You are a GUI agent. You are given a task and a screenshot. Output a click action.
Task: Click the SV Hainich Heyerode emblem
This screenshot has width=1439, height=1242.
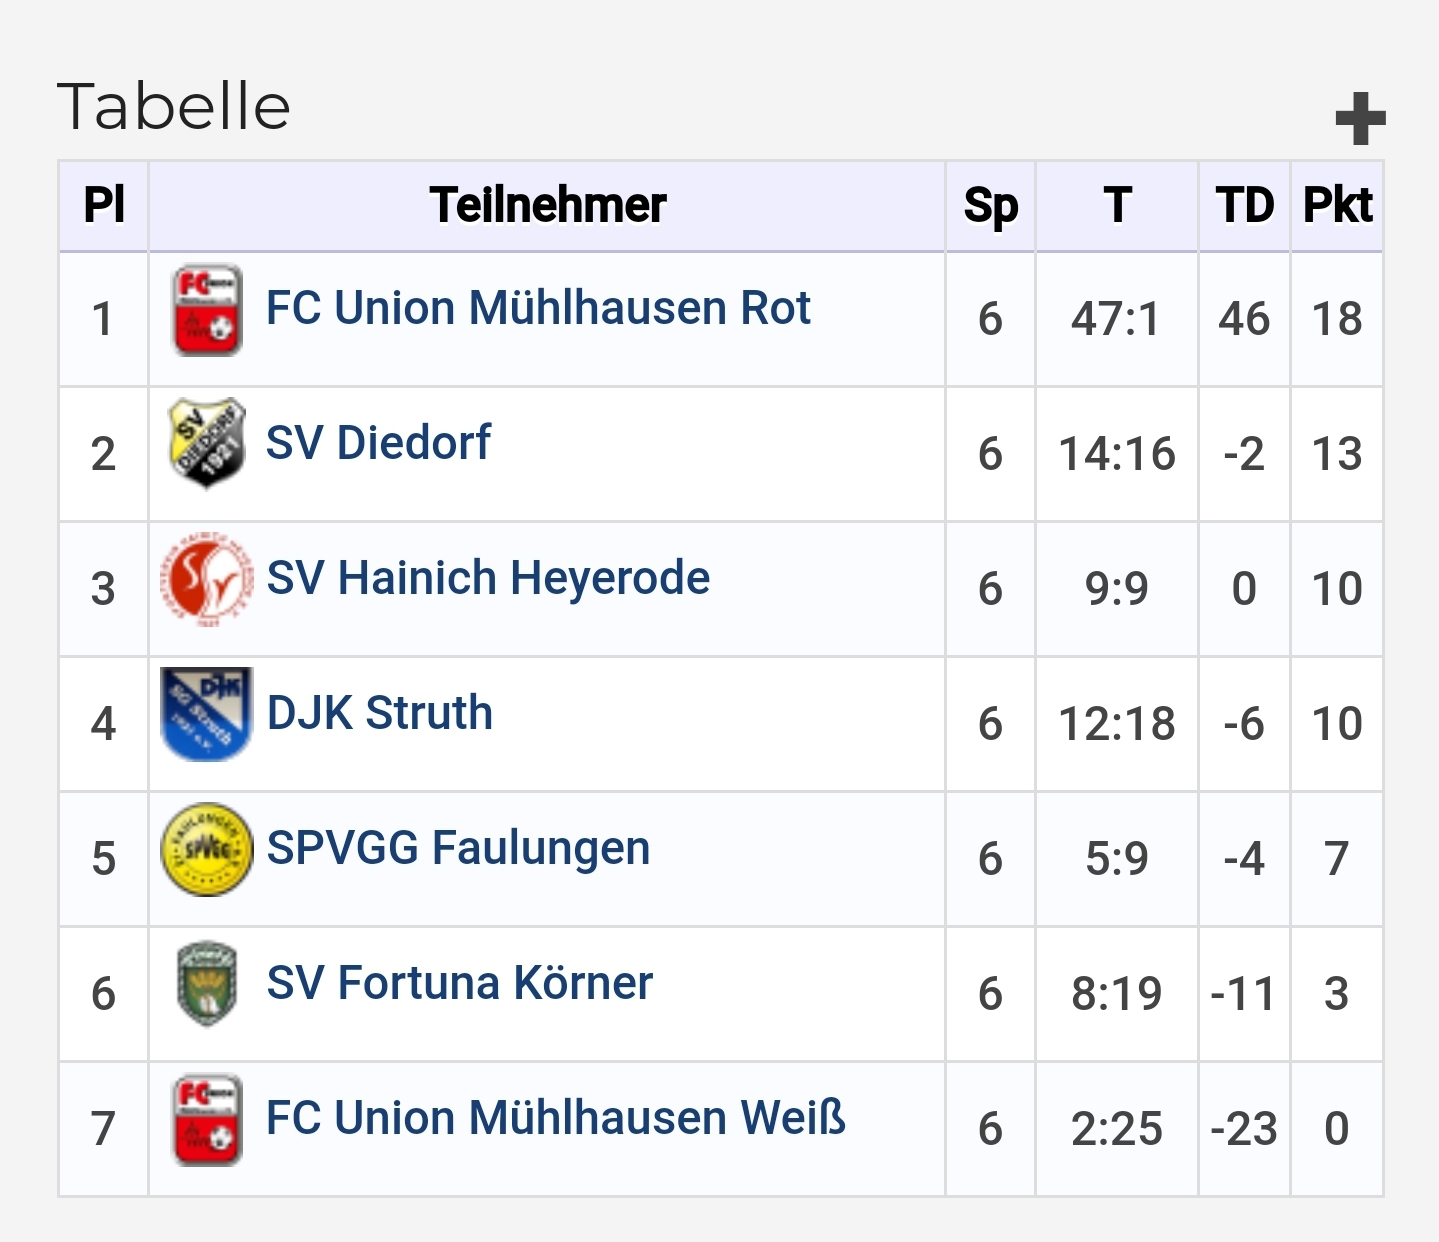(x=206, y=580)
